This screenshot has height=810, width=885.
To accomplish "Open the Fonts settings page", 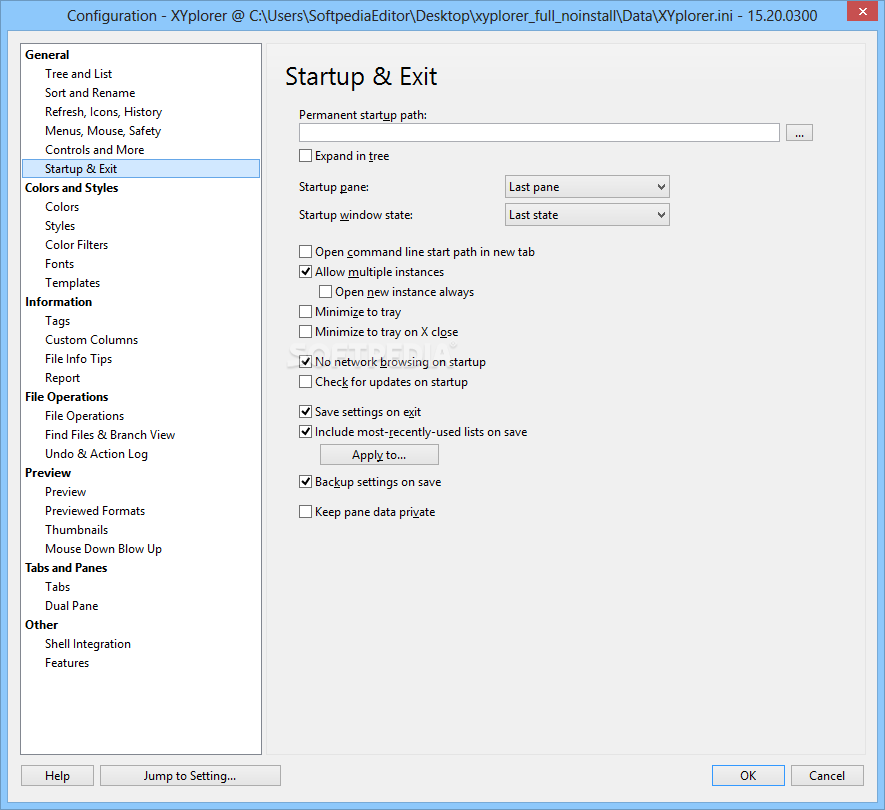I will point(59,264).
